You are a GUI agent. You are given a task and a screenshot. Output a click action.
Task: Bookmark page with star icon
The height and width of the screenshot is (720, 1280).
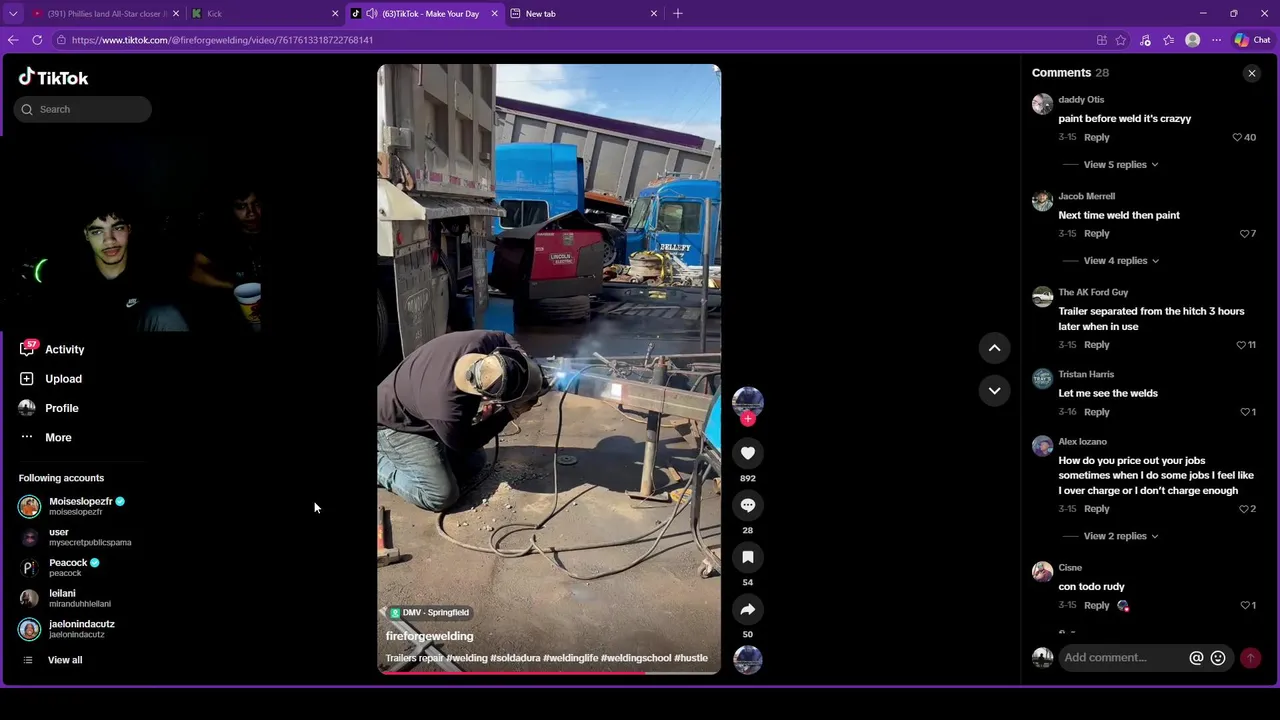click(x=1121, y=40)
